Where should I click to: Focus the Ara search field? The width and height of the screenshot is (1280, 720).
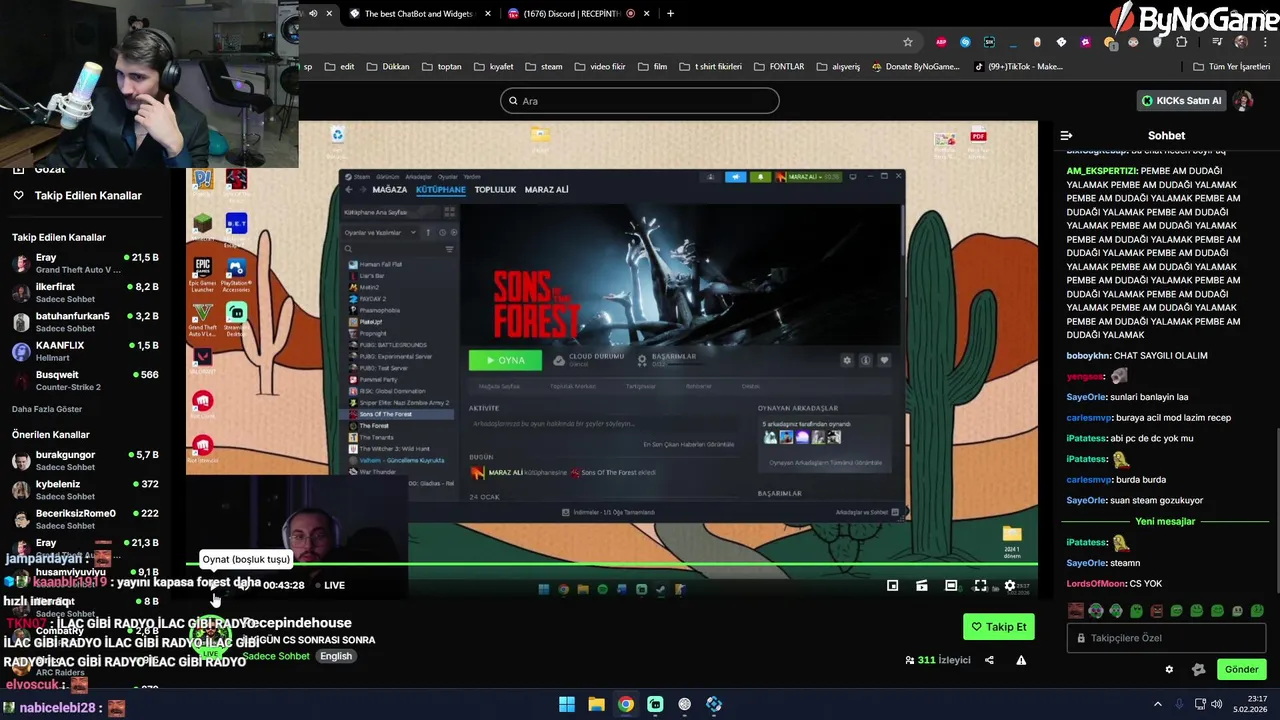click(x=640, y=101)
